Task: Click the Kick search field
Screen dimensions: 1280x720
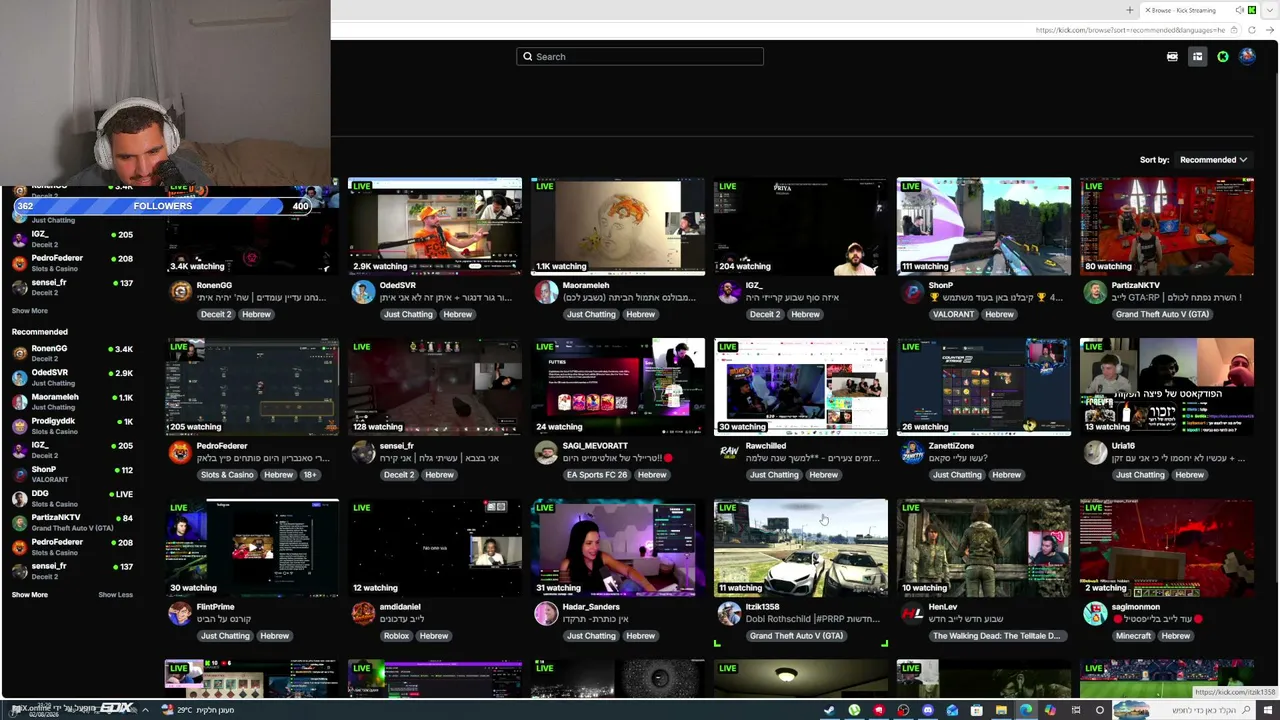Action: pyautogui.click(x=640, y=57)
